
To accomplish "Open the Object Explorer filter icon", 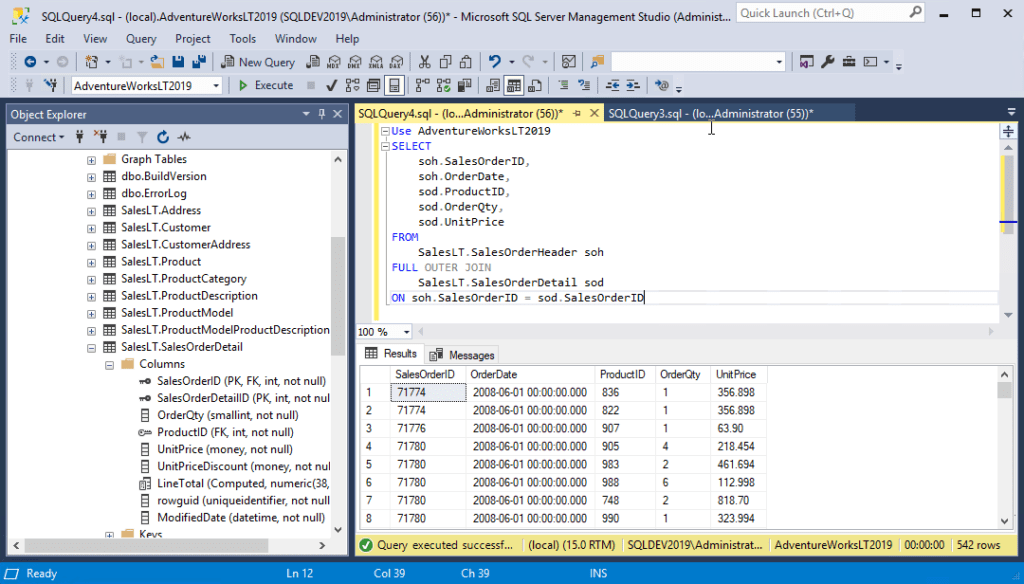I will [143, 137].
